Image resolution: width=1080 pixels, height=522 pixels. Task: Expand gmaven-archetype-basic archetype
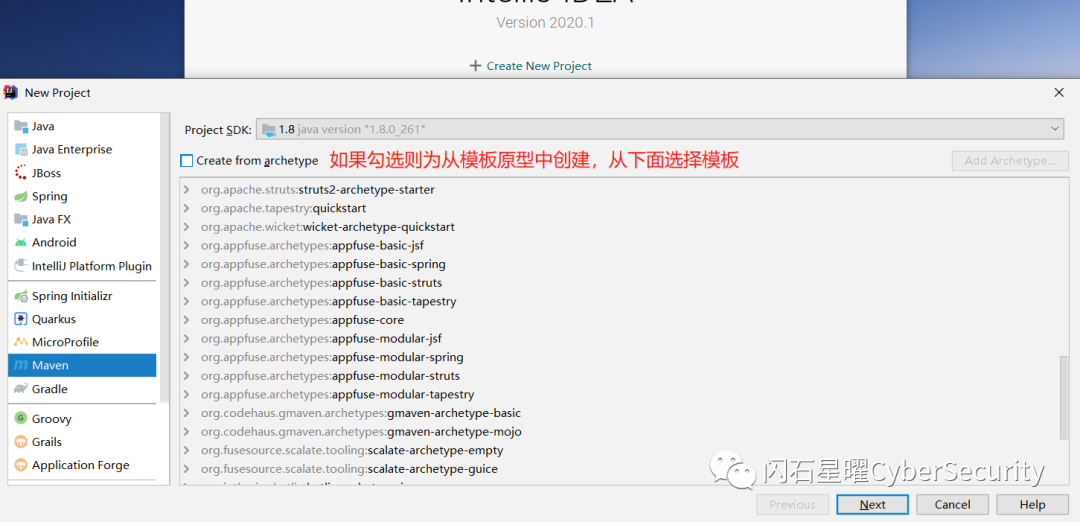186,413
